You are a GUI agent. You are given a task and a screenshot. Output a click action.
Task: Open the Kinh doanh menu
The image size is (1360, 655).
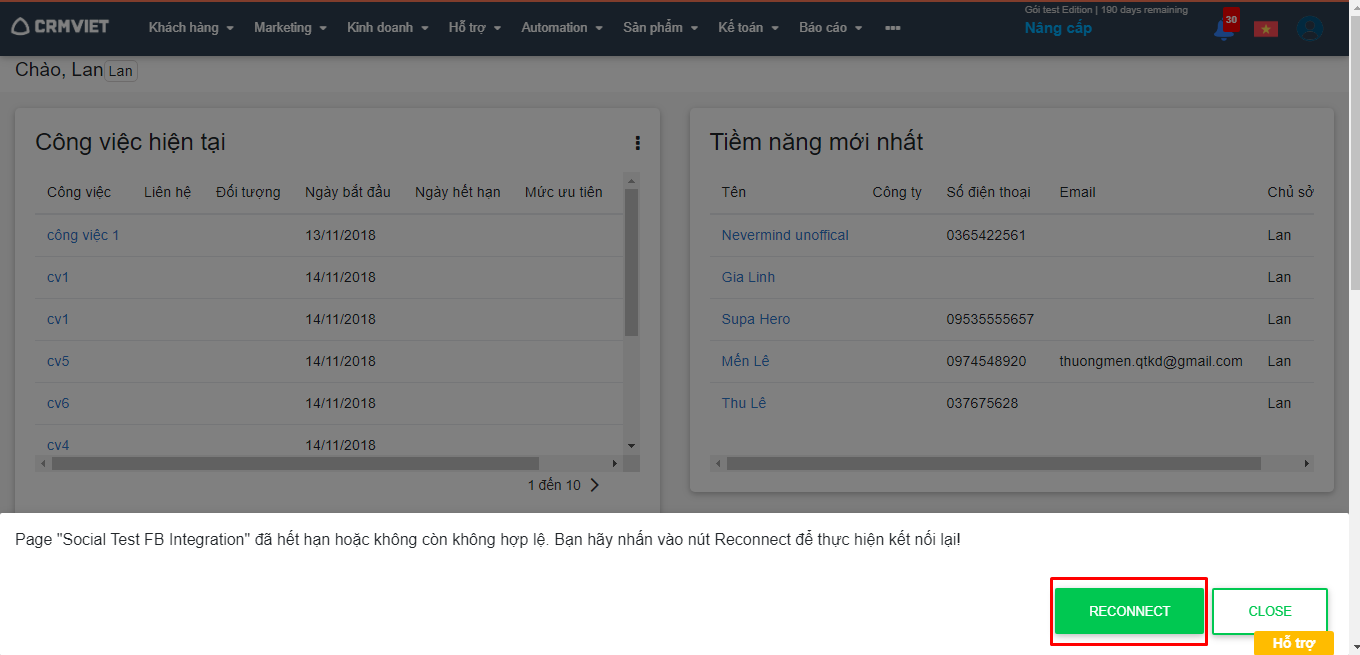388,28
